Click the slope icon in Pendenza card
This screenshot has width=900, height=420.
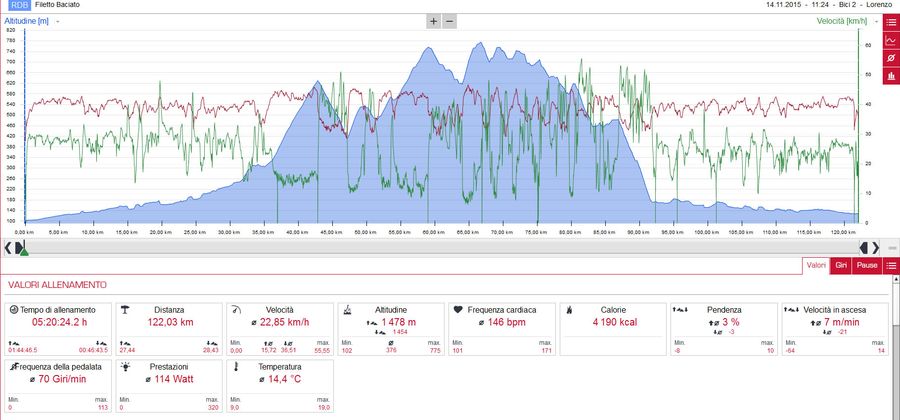click(x=679, y=309)
